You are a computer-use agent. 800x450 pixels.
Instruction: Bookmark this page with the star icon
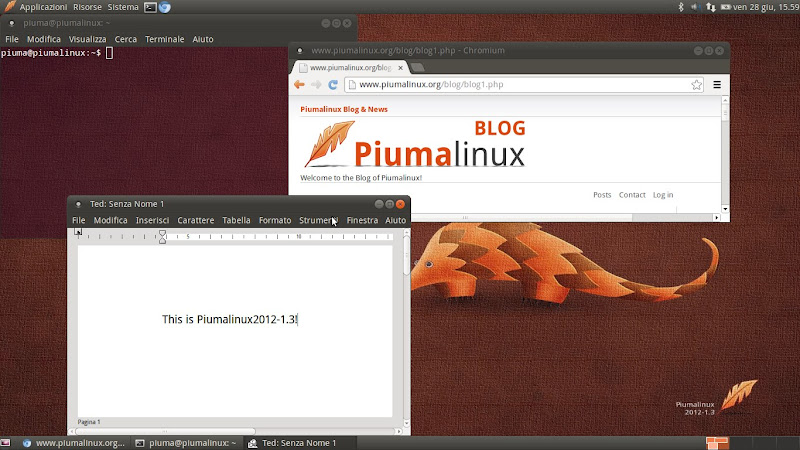(696, 85)
